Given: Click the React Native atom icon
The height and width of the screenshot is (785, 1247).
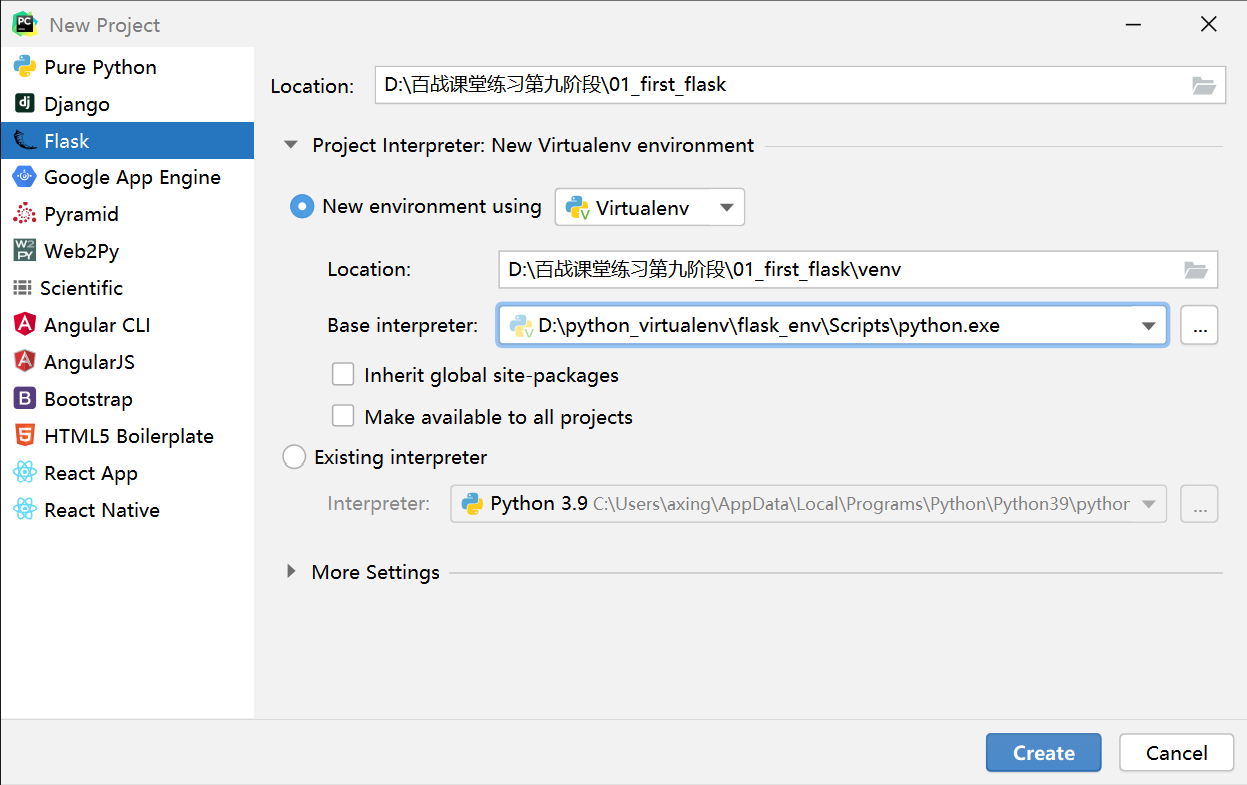Looking at the screenshot, I should pyautogui.click(x=25, y=510).
